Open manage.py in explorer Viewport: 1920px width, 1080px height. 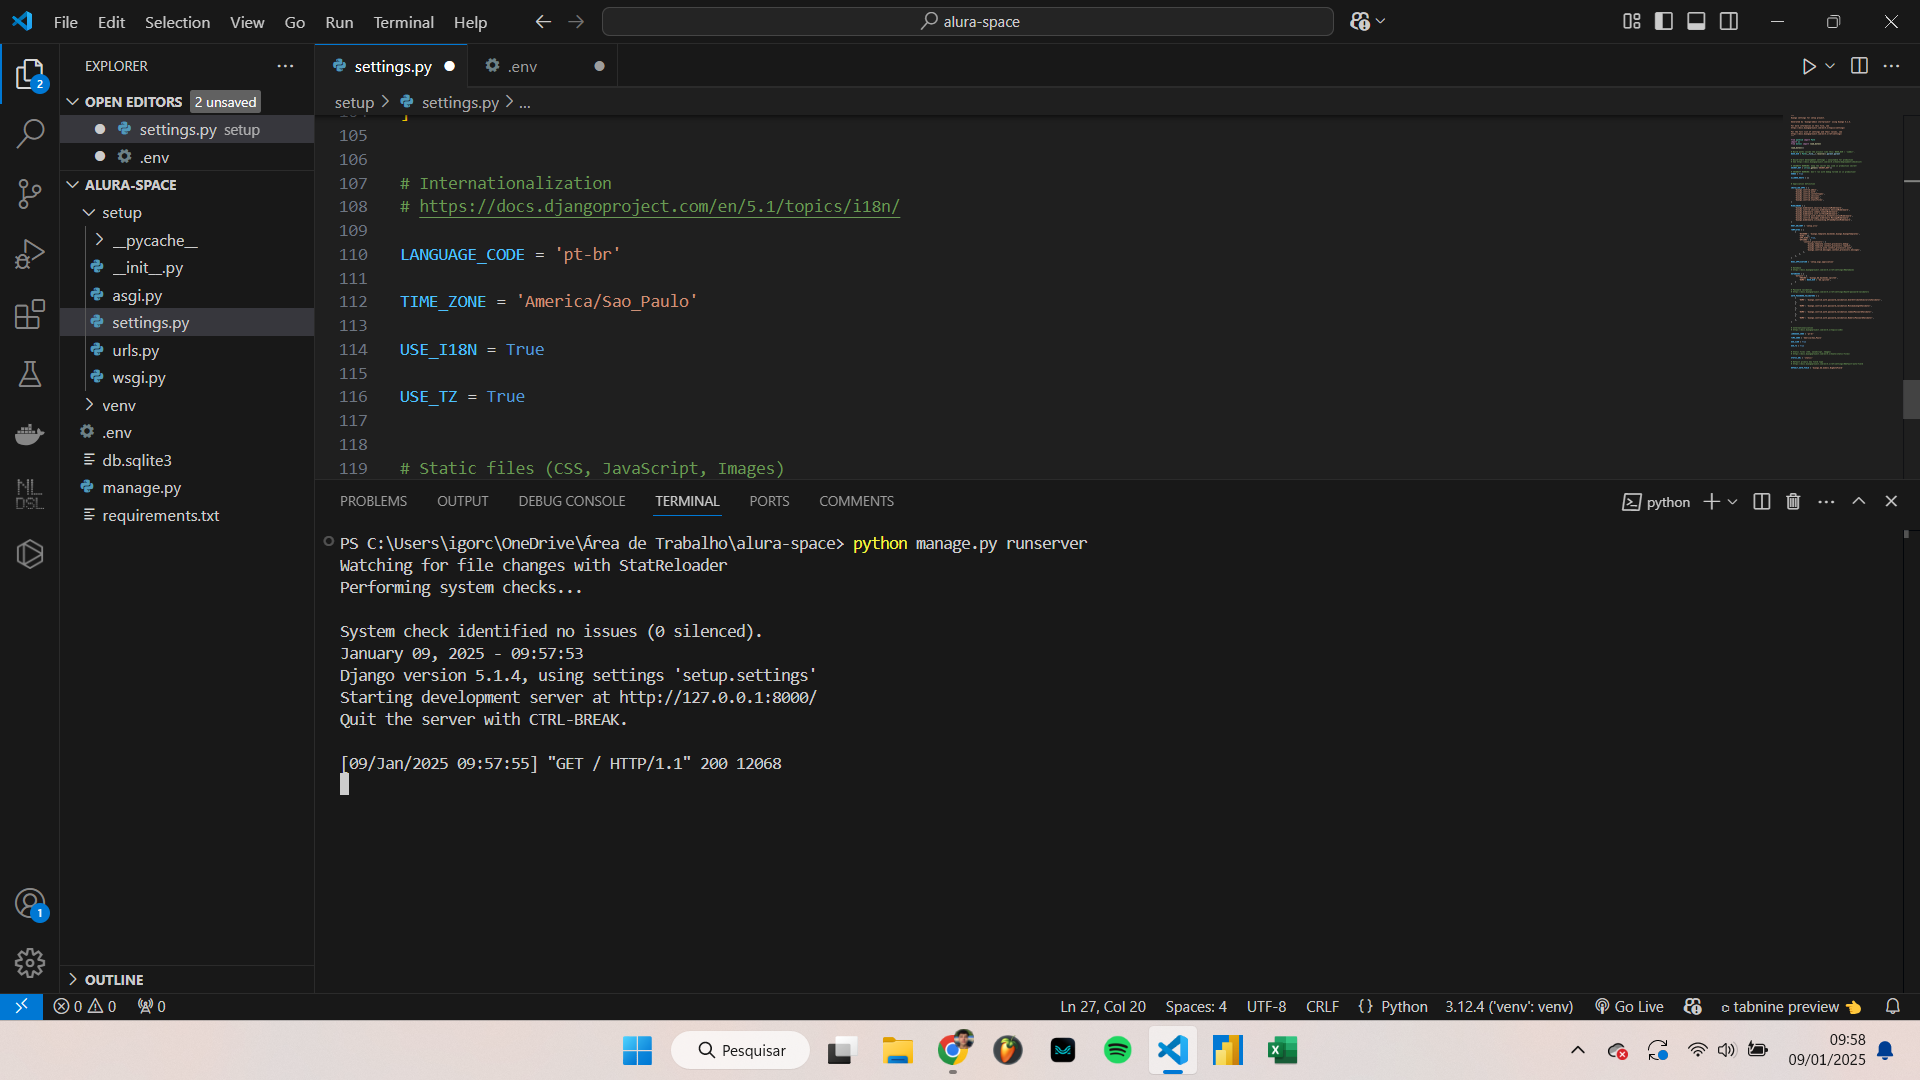point(141,487)
